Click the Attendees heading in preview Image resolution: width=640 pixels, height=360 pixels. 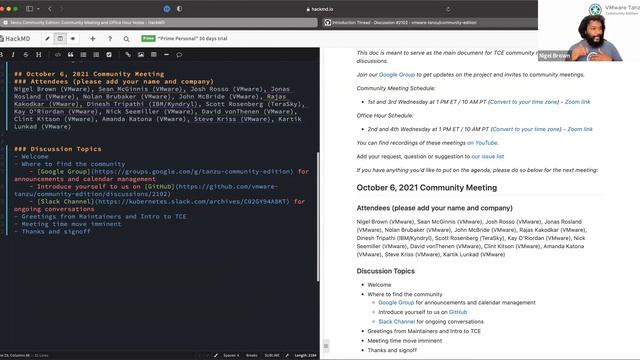[434, 208]
